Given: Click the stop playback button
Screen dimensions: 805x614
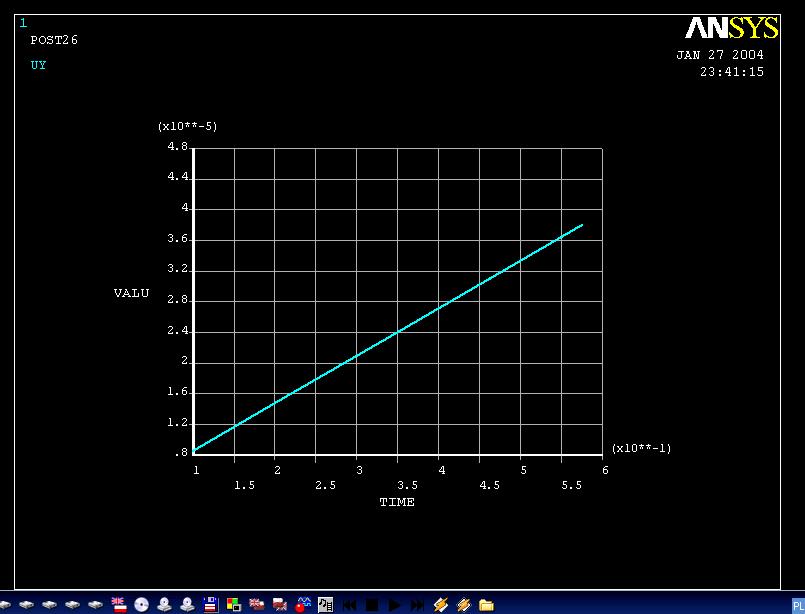Looking at the screenshot, I should point(372,605).
